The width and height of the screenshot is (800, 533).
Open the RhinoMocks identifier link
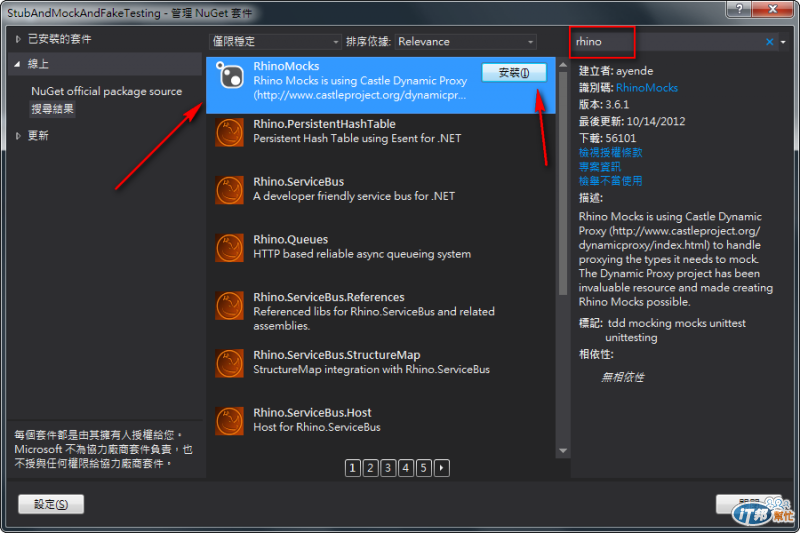point(646,88)
